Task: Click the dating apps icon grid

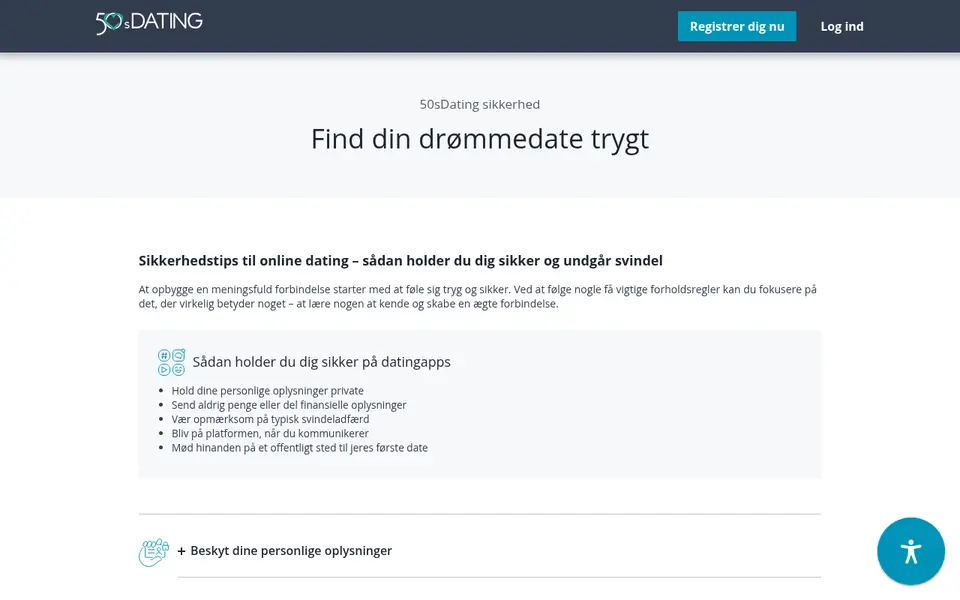Action: click(x=171, y=362)
